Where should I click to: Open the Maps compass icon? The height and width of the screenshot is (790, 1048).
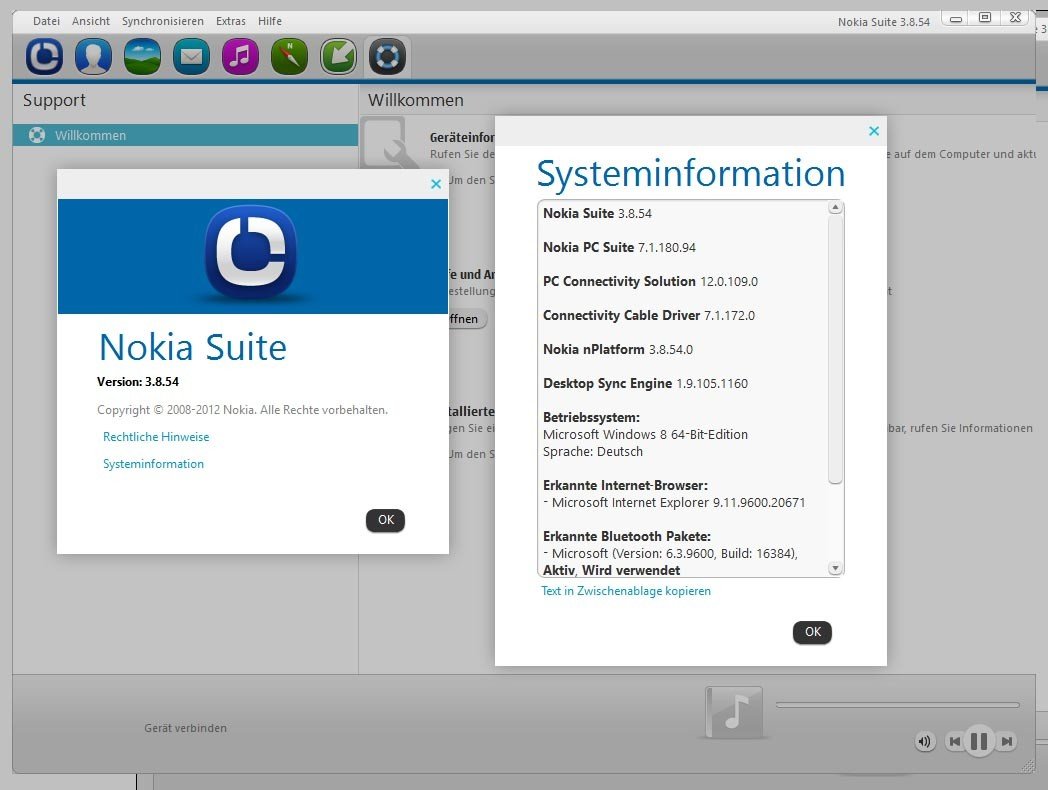point(289,56)
